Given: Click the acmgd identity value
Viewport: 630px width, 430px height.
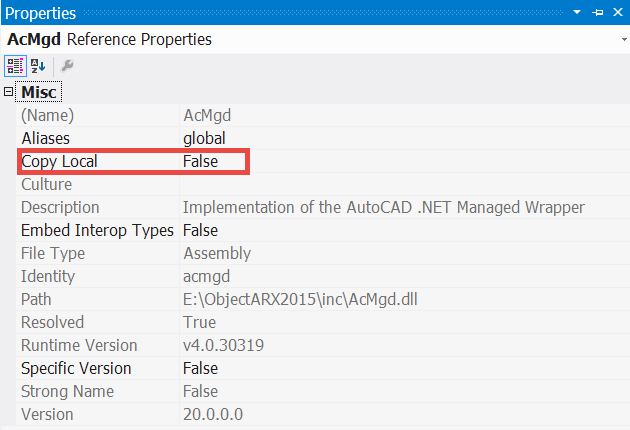Looking at the screenshot, I should pos(206,276).
